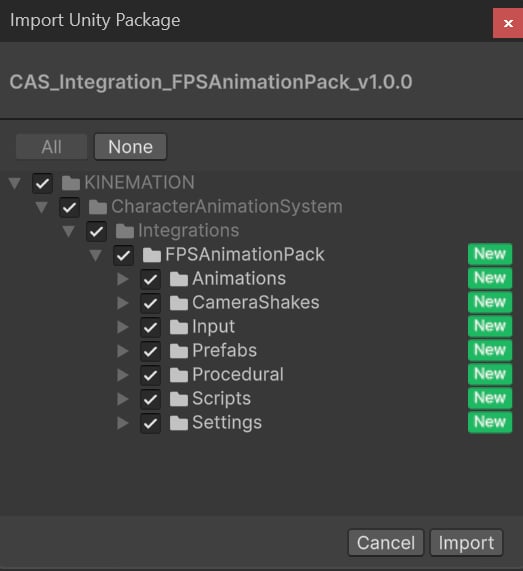523x571 pixels.
Task: Click the FPSAnimationPack folder icon
Action: (x=152, y=255)
